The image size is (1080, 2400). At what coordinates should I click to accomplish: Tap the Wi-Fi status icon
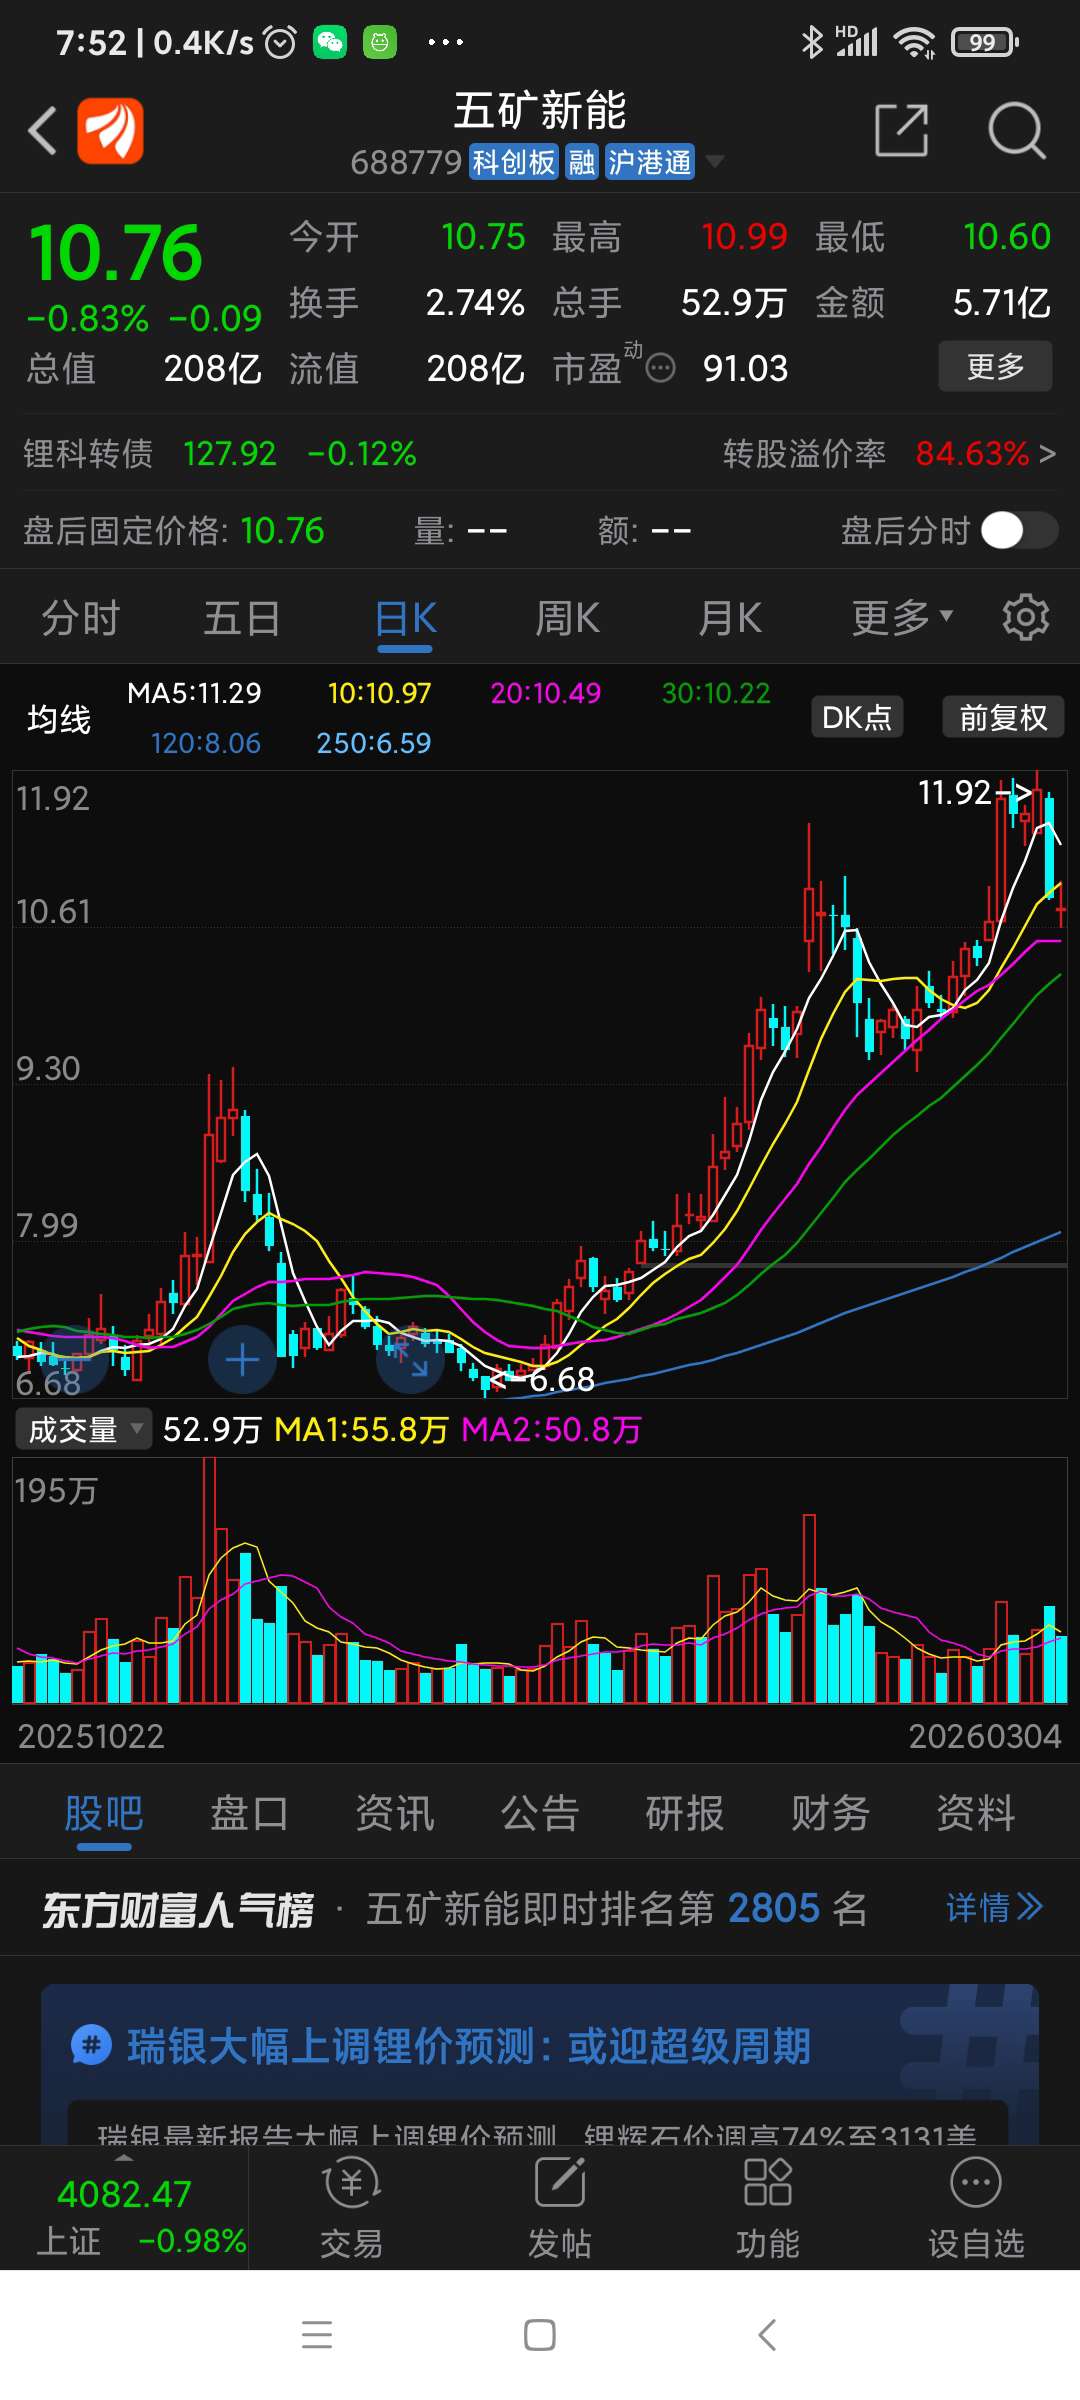914,42
